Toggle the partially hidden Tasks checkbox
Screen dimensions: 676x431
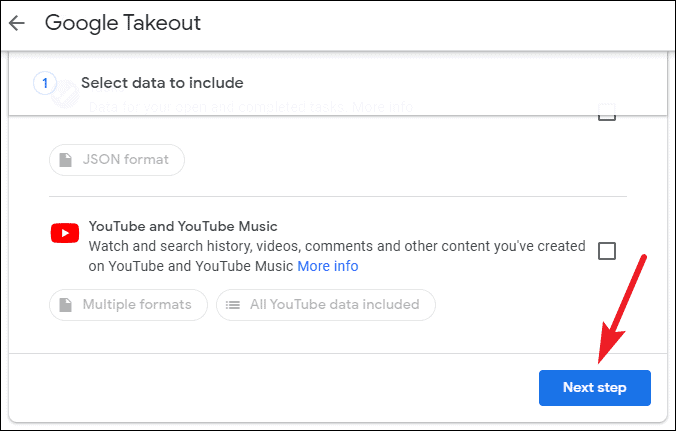(606, 113)
